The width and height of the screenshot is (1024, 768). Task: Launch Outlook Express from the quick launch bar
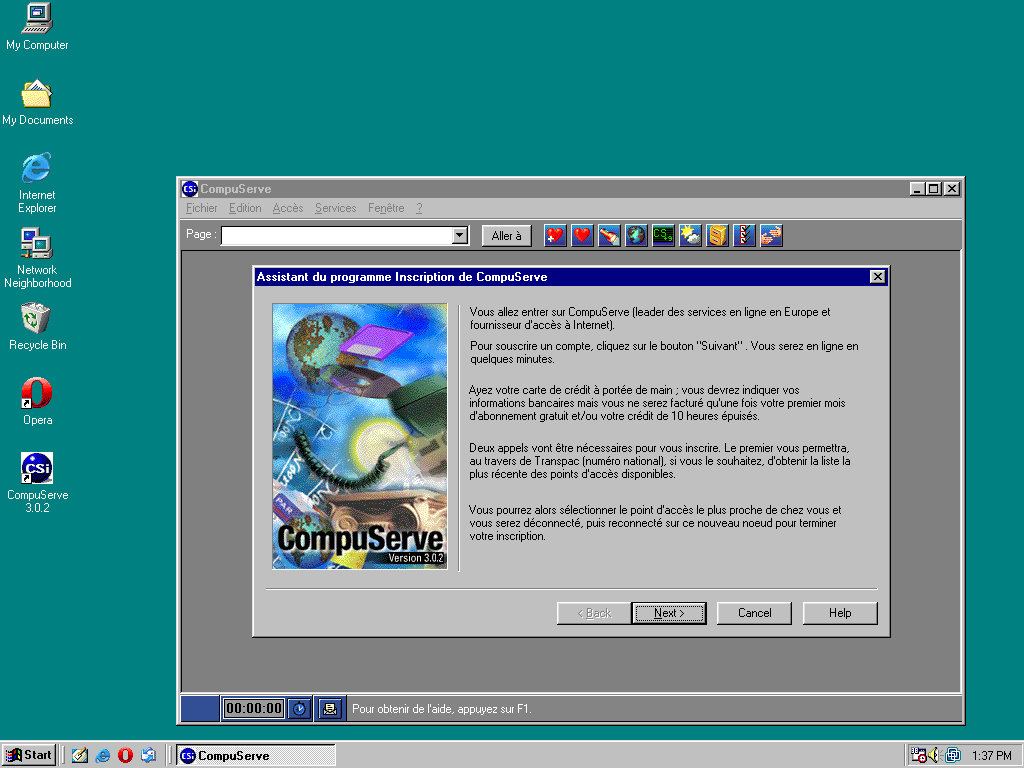click(148, 756)
